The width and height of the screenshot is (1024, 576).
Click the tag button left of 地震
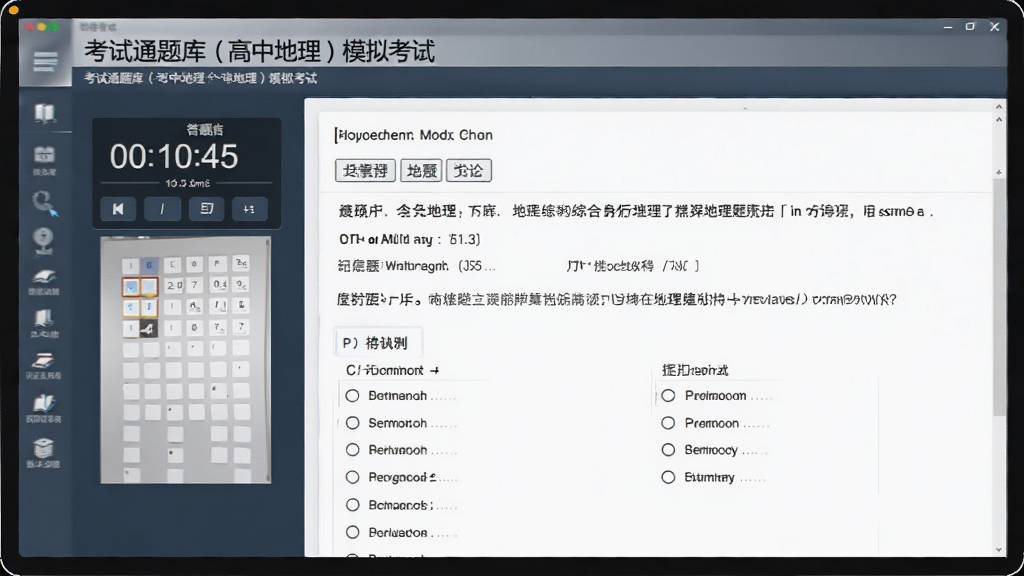365,171
